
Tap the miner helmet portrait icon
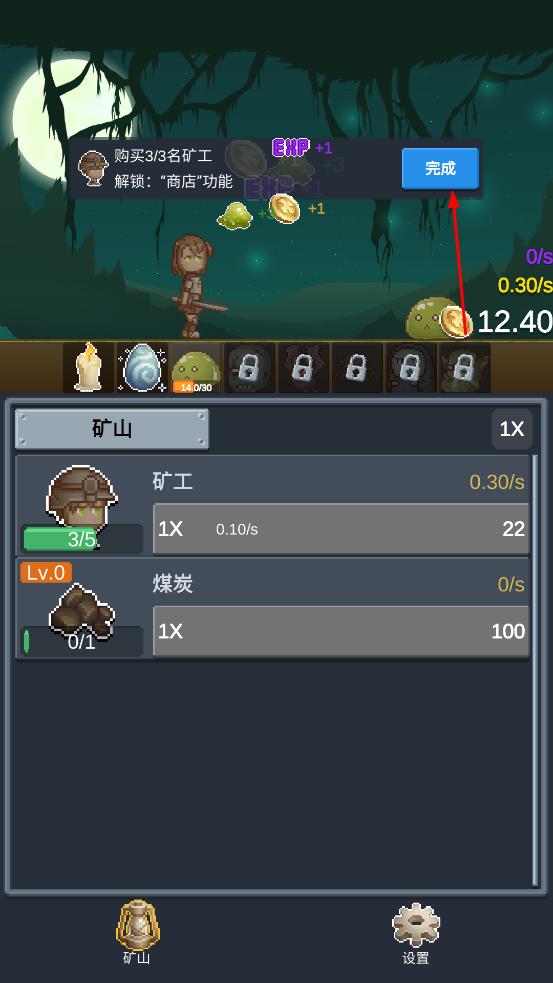pos(82,498)
